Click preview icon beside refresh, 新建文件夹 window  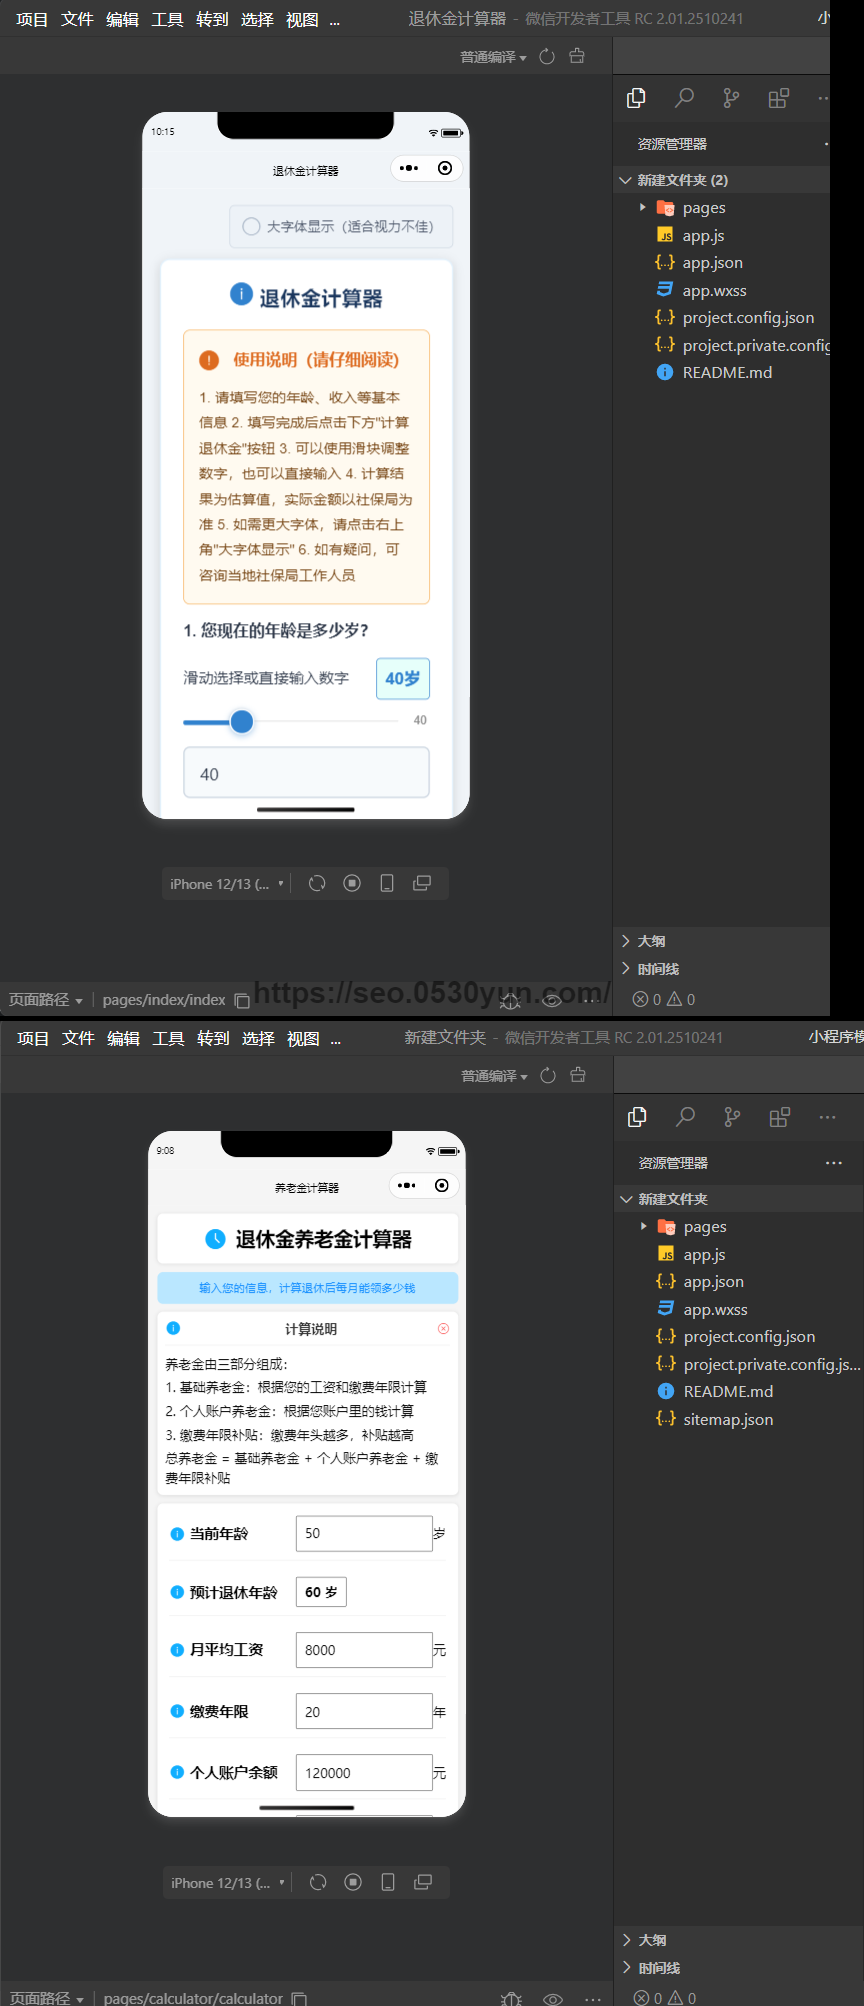[578, 1075]
